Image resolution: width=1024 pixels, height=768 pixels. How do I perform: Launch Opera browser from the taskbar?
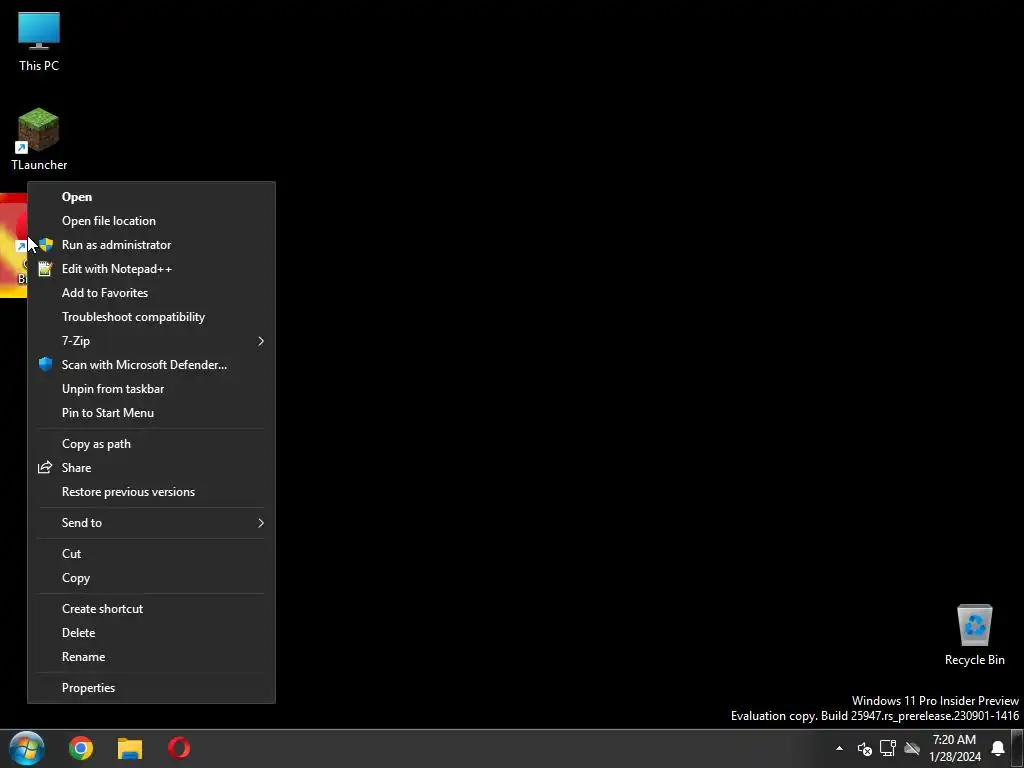click(x=179, y=748)
